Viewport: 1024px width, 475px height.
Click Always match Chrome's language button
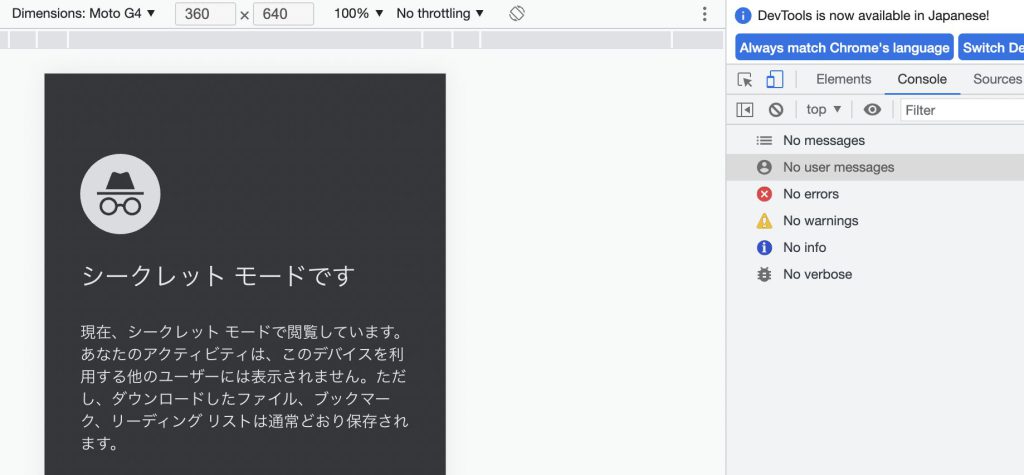(x=844, y=48)
